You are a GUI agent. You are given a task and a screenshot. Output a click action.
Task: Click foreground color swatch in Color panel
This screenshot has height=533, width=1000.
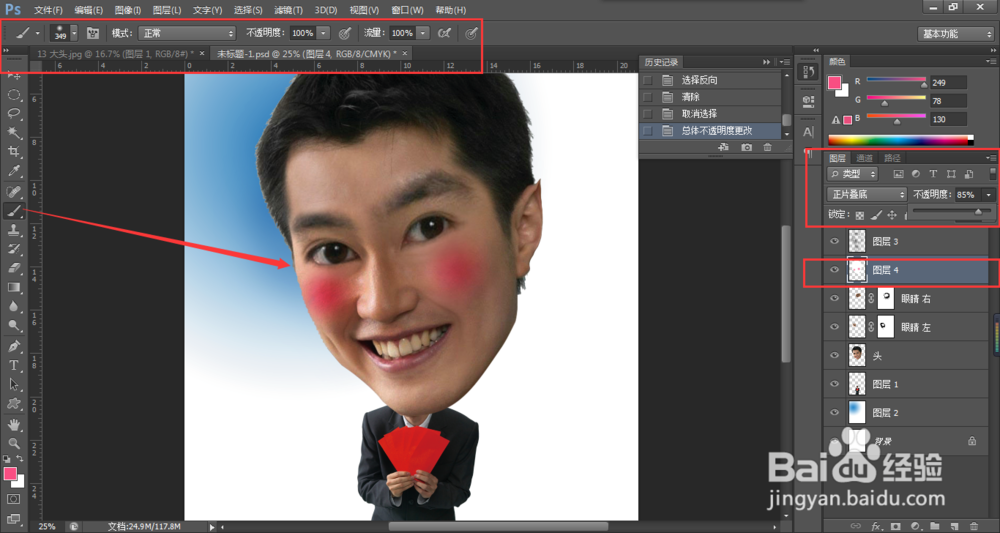834,82
